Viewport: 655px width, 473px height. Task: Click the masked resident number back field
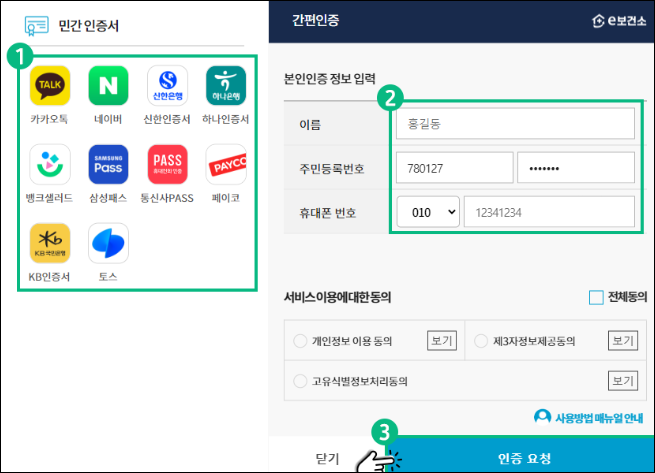pyautogui.click(x=576, y=168)
